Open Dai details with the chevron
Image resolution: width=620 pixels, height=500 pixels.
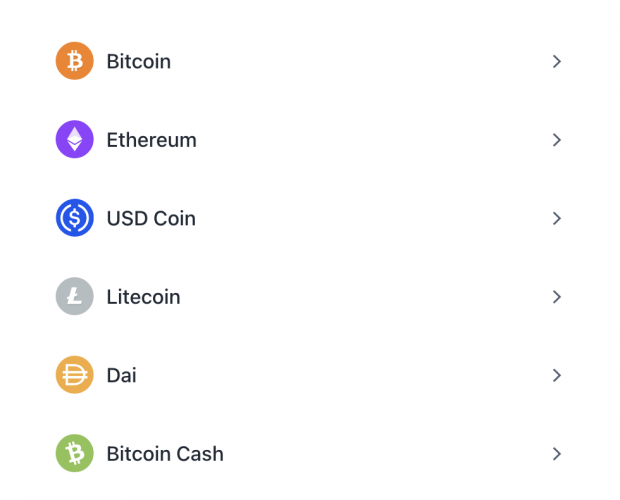pyautogui.click(x=557, y=375)
